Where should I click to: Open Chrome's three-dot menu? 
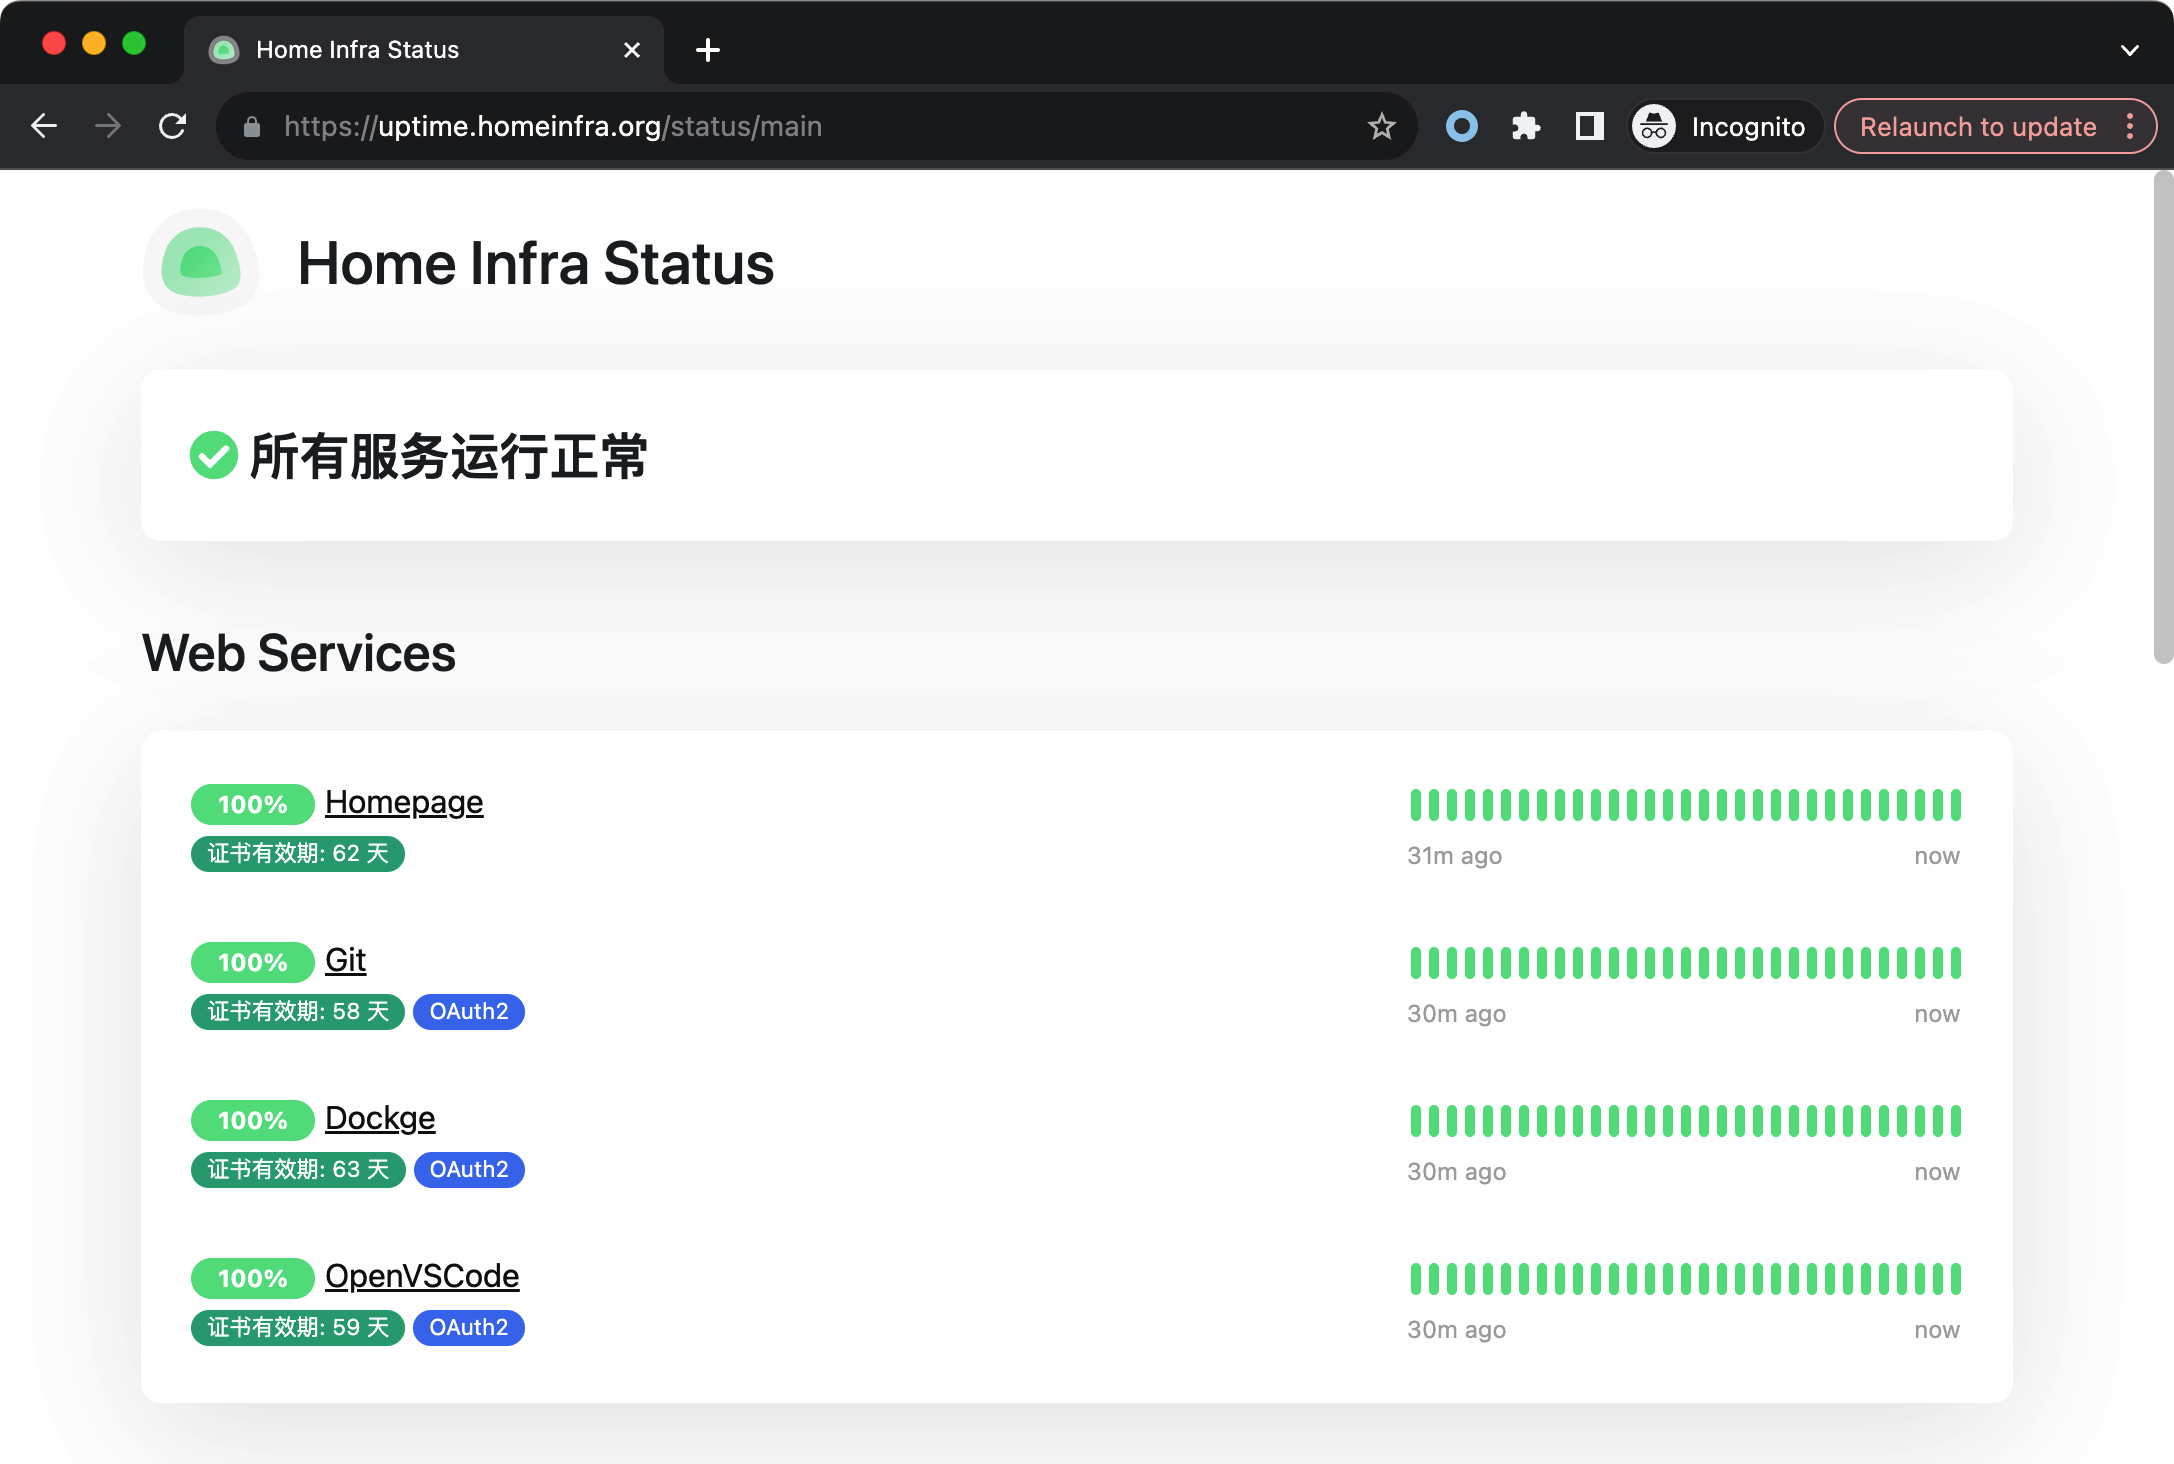pos(2130,126)
